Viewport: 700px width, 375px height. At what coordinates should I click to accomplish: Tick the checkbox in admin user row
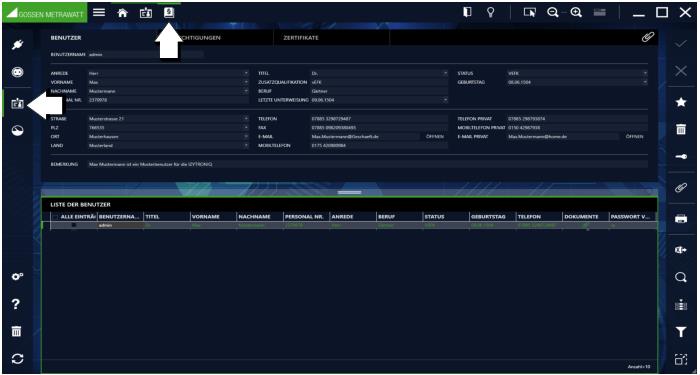[74, 225]
